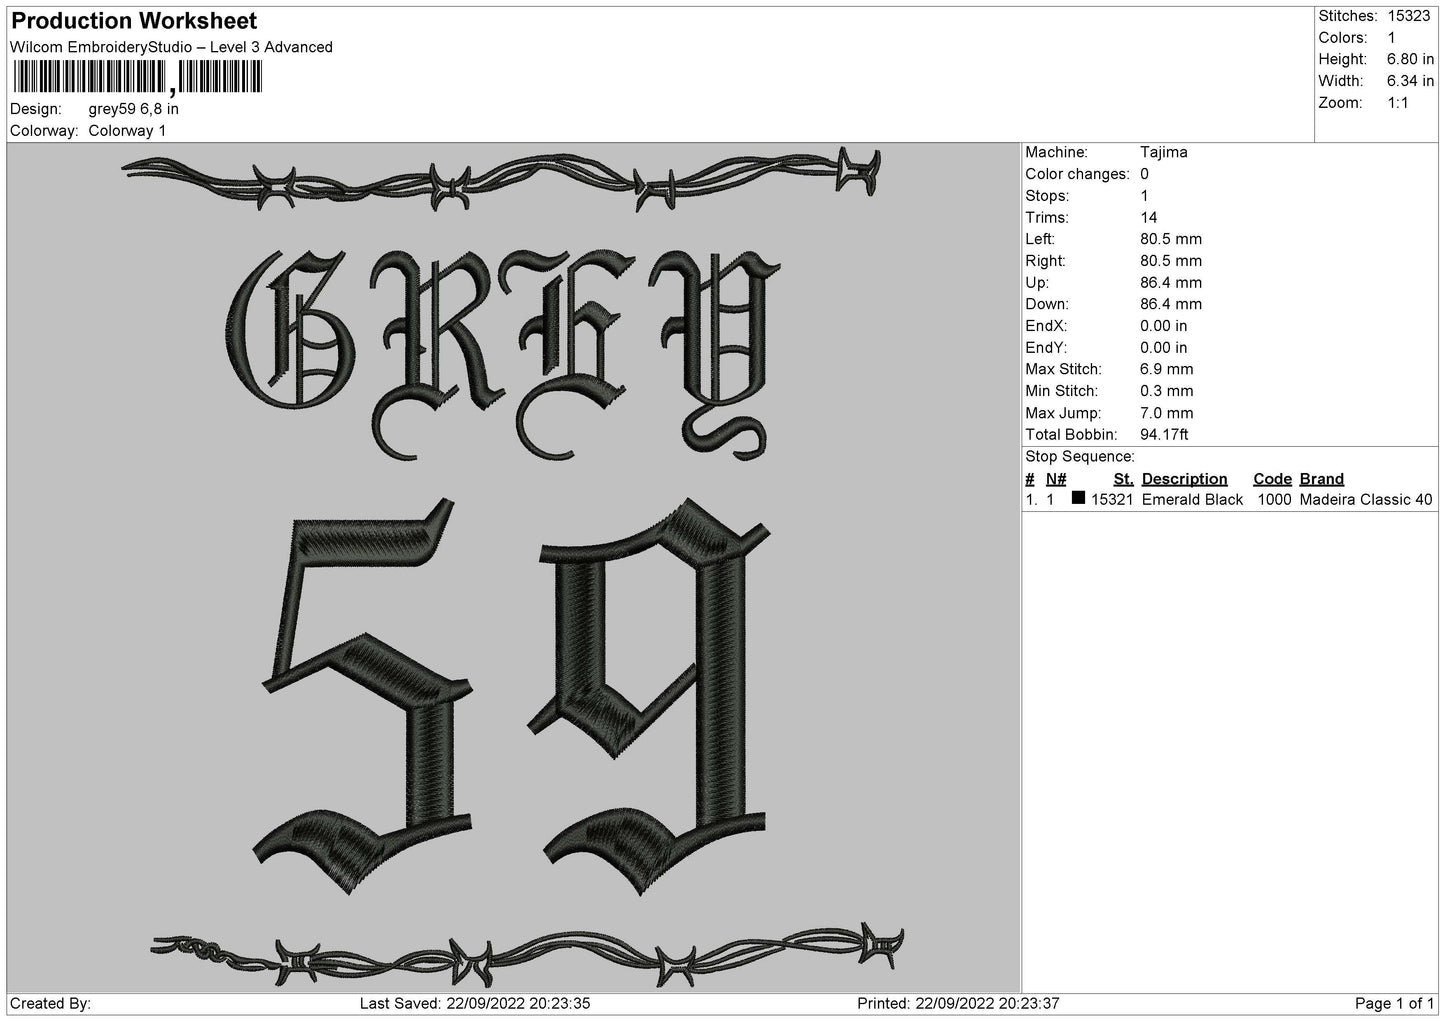This screenshot has width=1445, height=1021.
Task: Click the Left value '80.5 mm'
Action: pos(1171,239)
